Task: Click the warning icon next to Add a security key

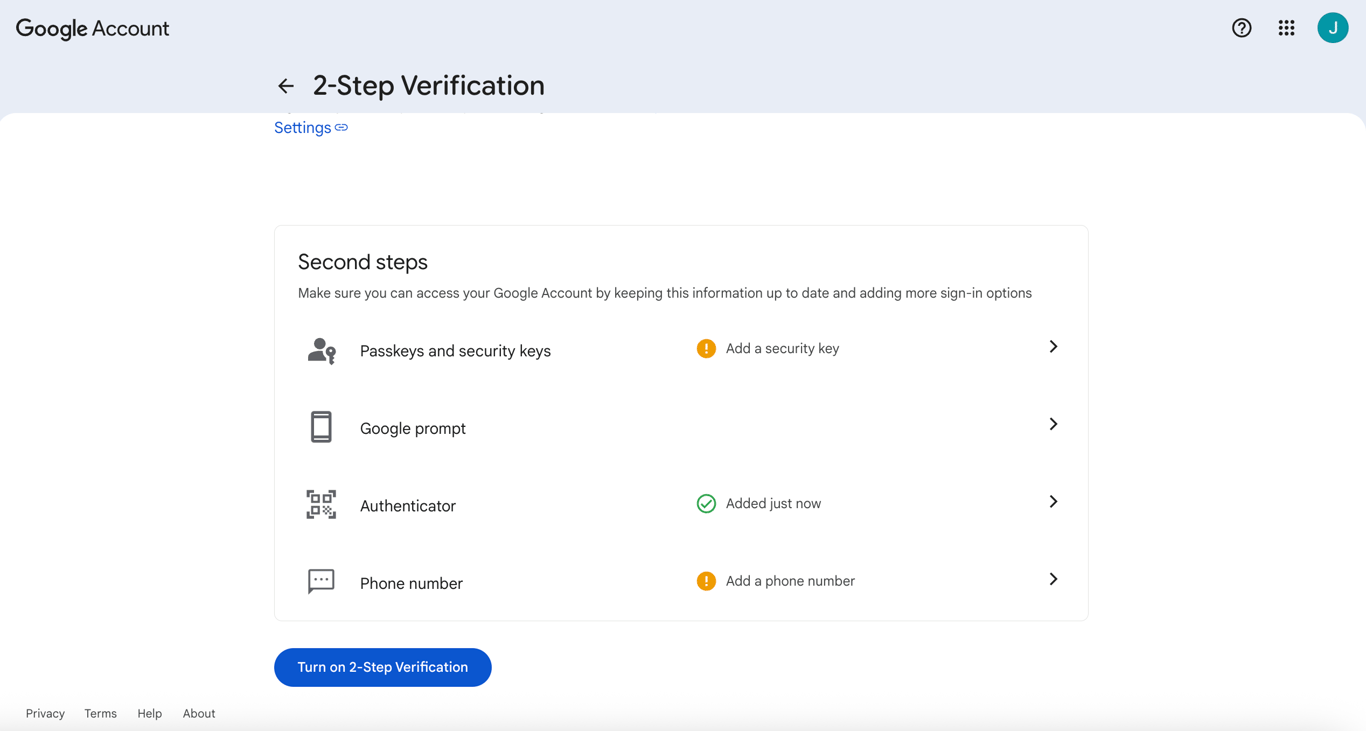Action: pos(706,348)
